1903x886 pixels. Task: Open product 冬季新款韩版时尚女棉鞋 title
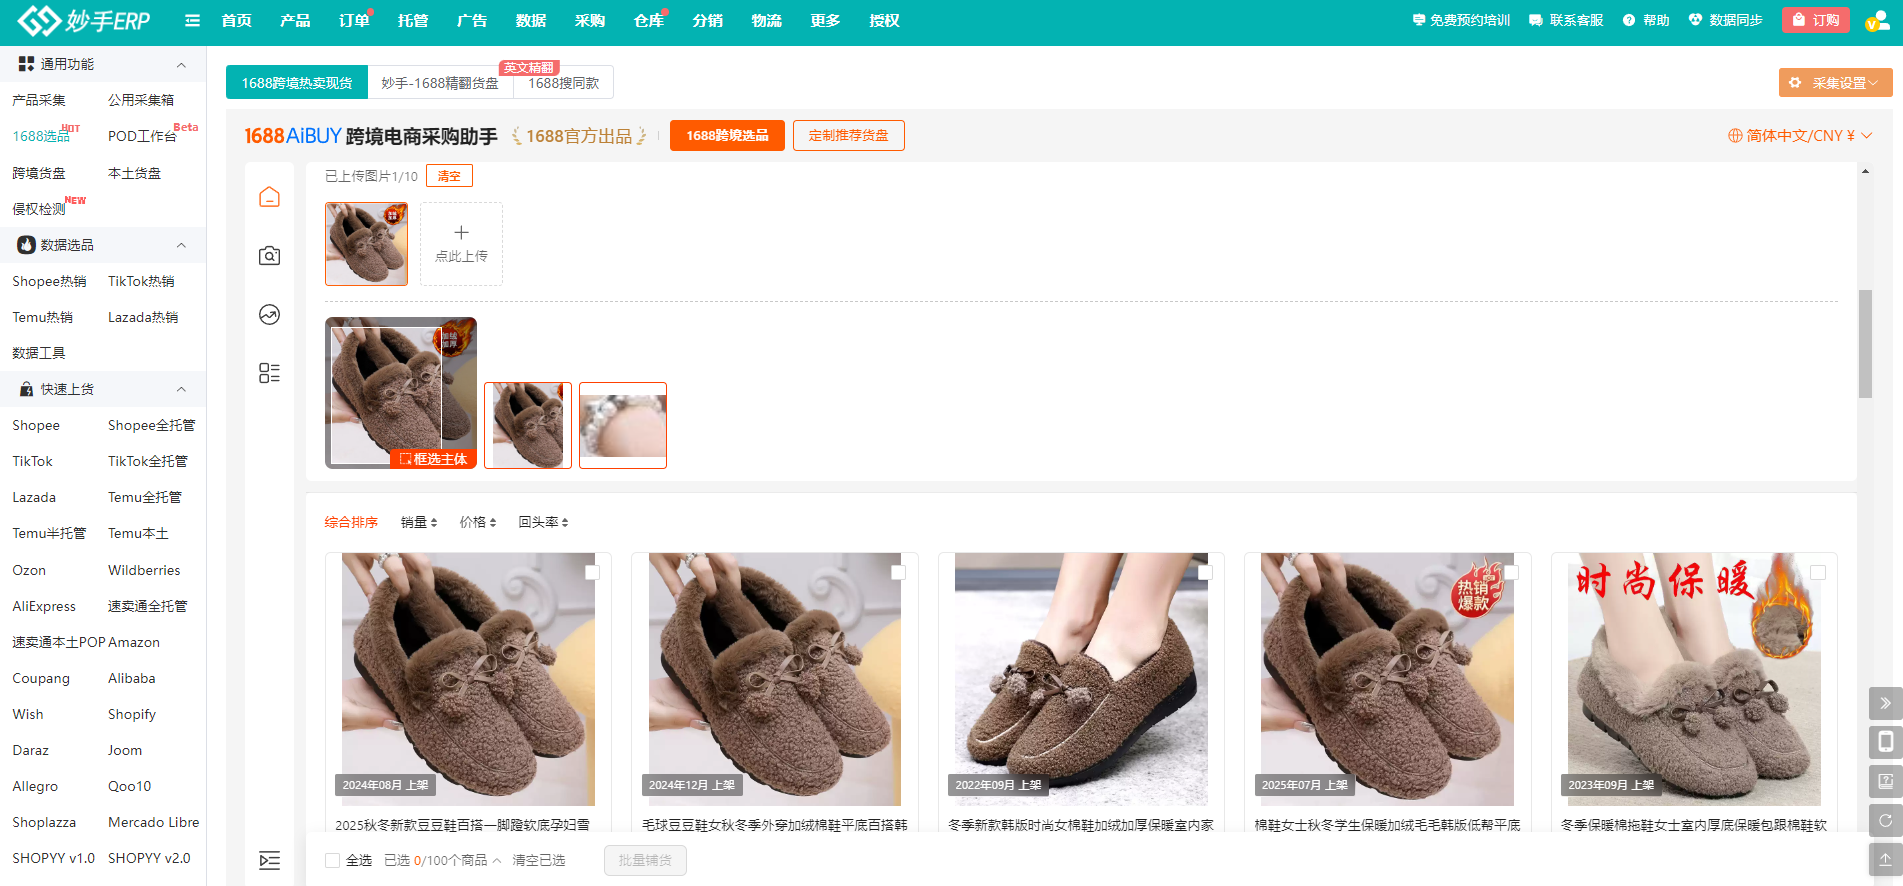click(1081, 825)
